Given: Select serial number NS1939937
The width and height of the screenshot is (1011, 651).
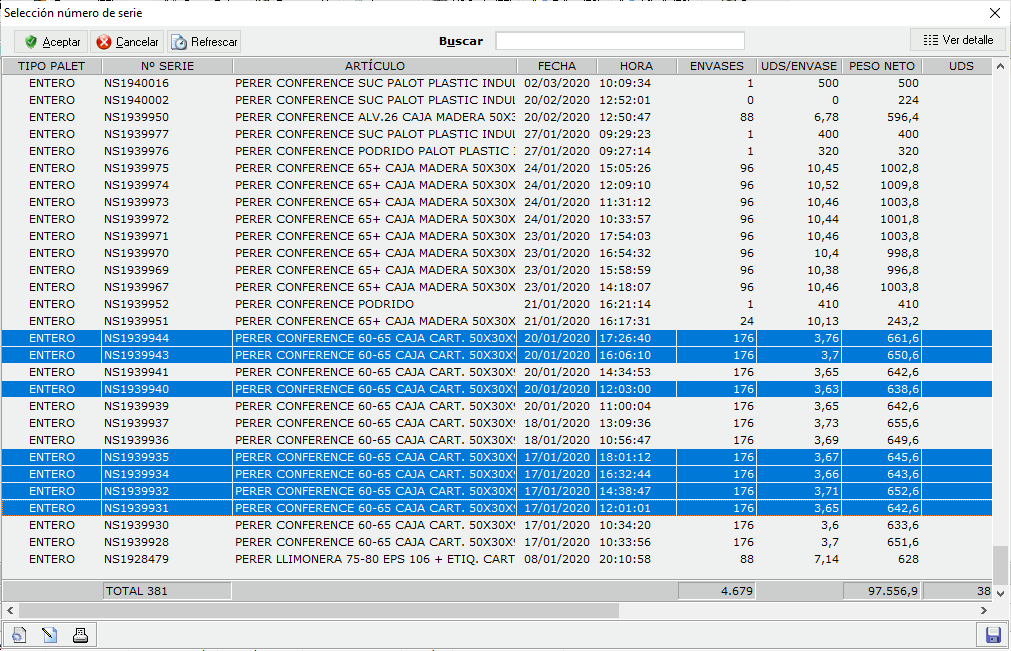Looking at the screenshot, I should click(136, 423).
